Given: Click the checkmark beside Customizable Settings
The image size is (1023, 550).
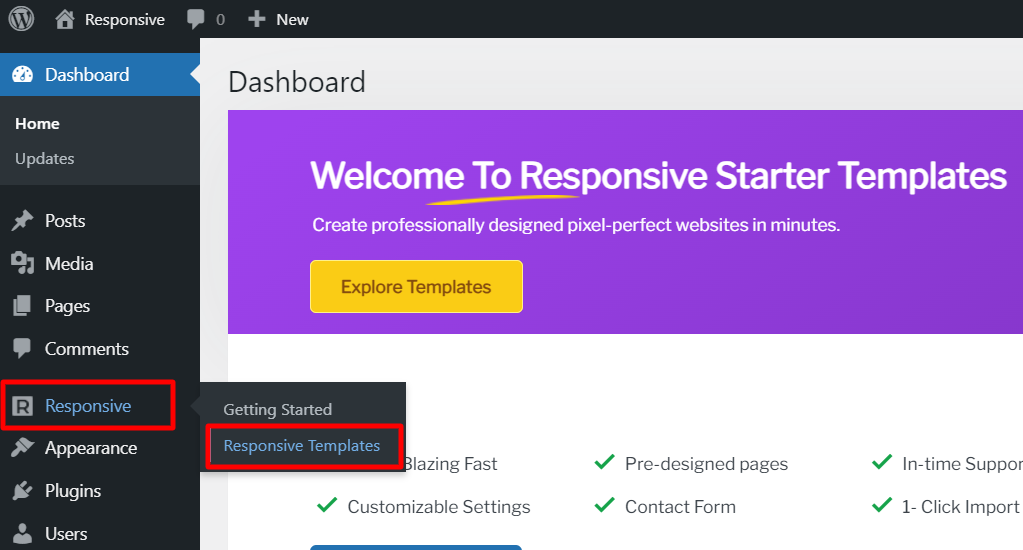Looking at the screenshot, I should [x=327, y=505].
